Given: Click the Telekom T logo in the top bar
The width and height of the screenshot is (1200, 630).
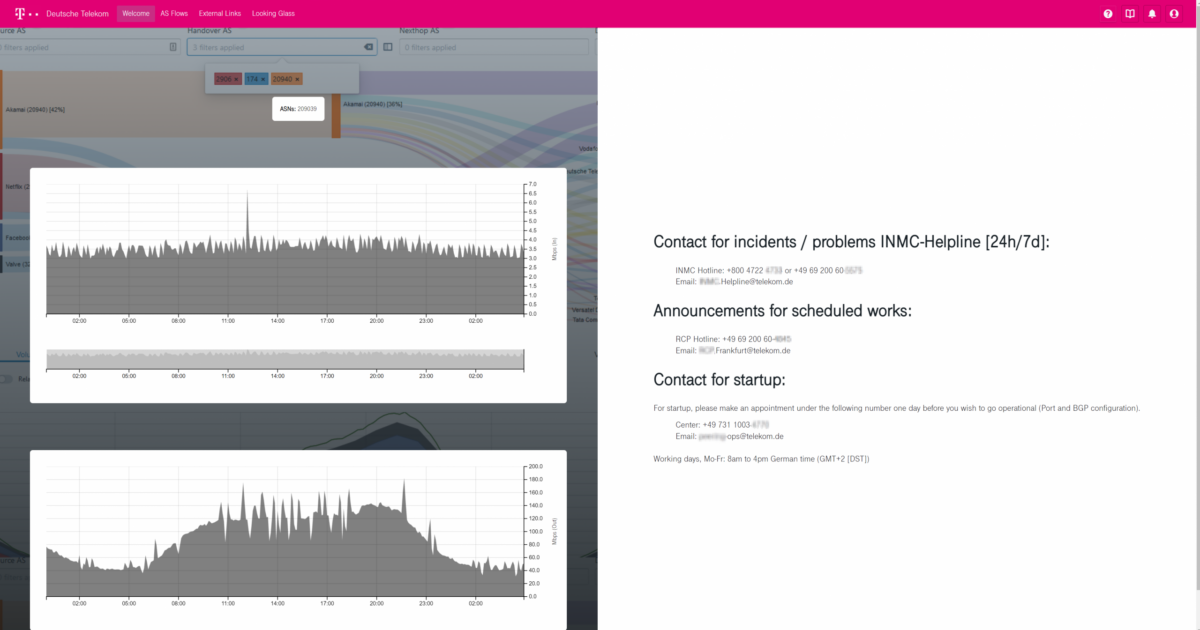Looking at the screenshot, I should tap(20, 14).
